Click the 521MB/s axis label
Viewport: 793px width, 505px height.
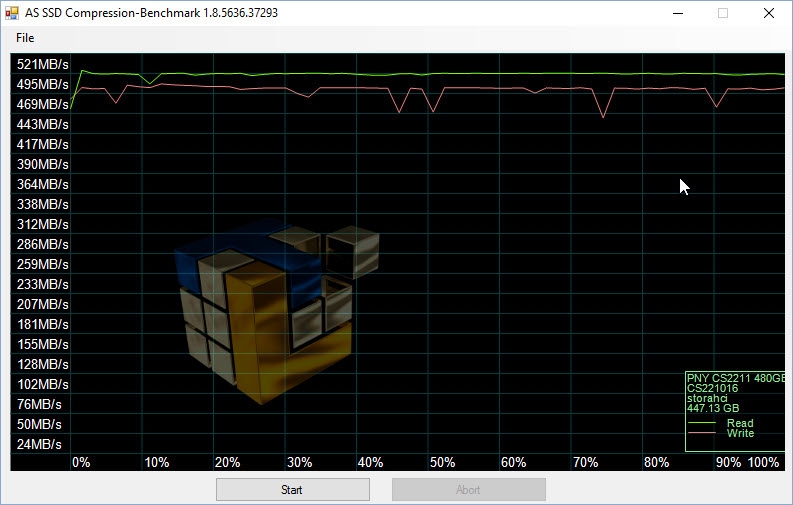[x=42, y=64]
